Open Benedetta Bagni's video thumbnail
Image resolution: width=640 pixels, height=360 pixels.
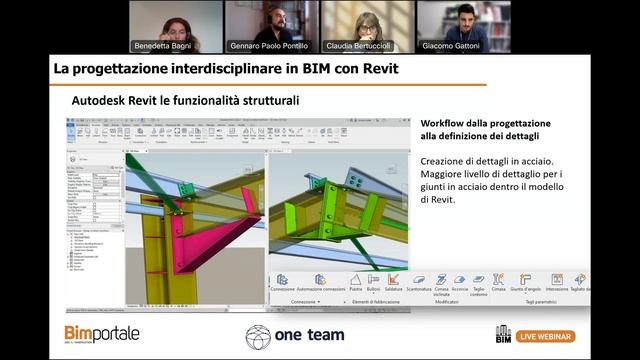176,27
